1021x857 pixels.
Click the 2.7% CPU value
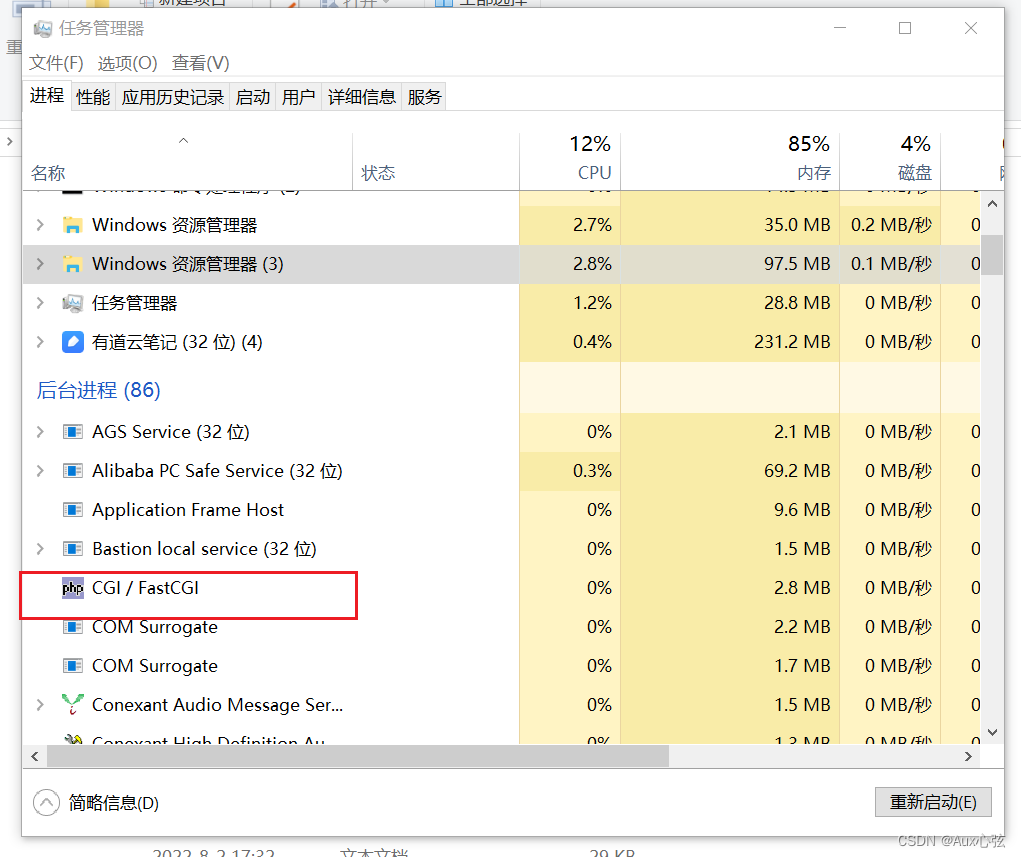pos(592,225)
